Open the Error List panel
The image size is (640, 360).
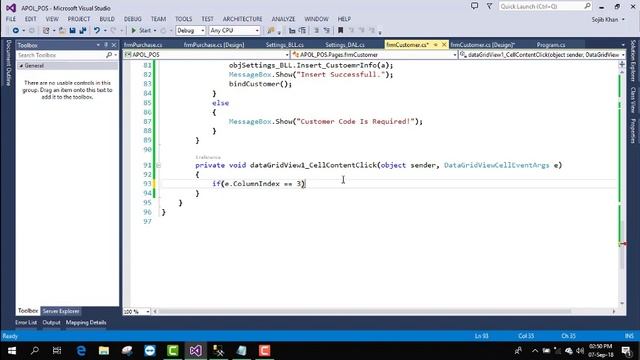coord(26,322)
